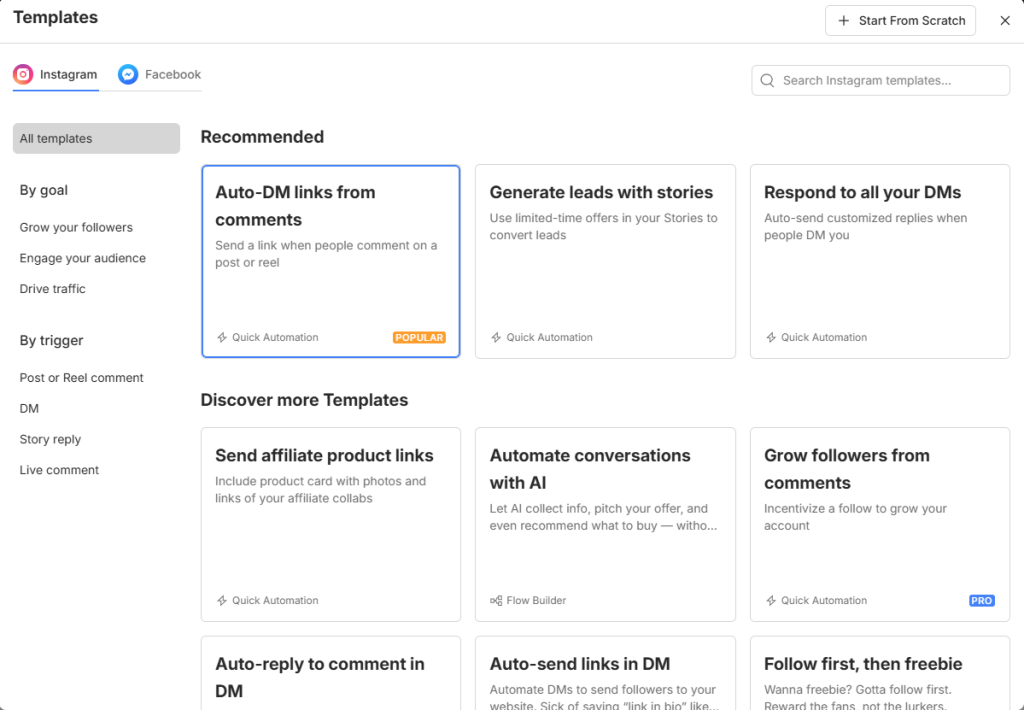
Task: Click the PRO badge on Grow followers card
Action: [x=981, y=600]
